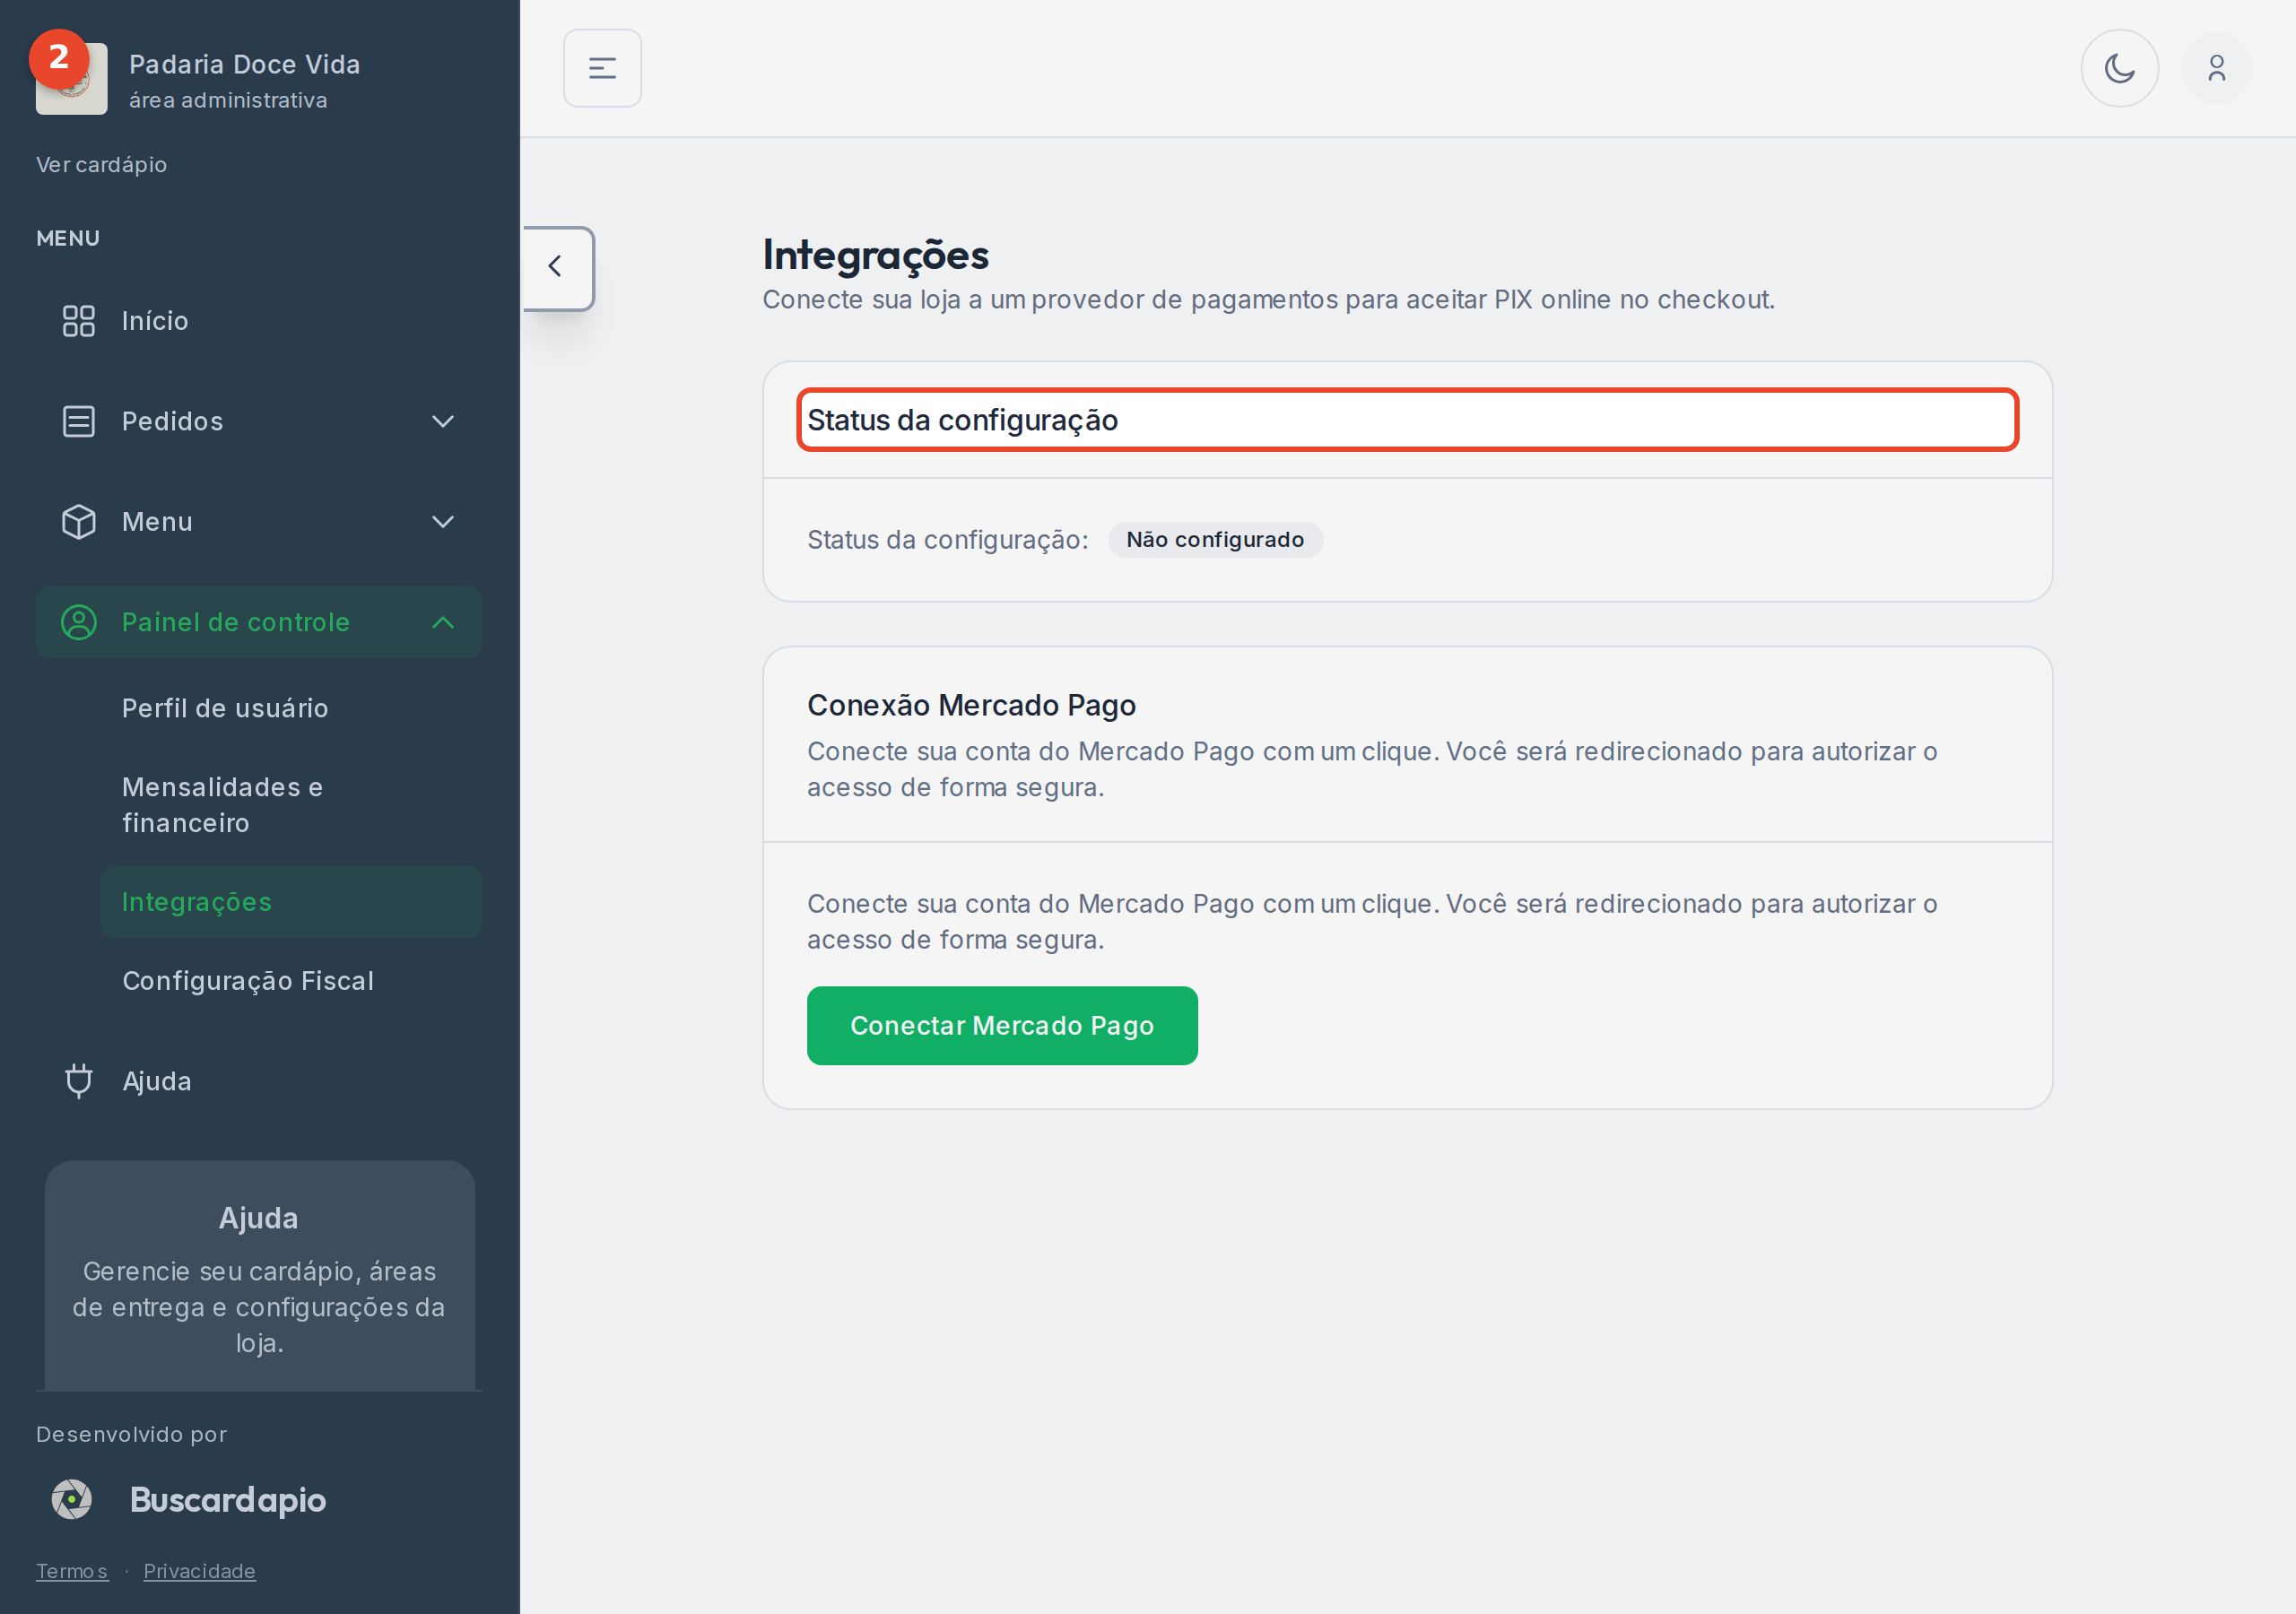Click the Padaria Doce Vida store logo

72,79
